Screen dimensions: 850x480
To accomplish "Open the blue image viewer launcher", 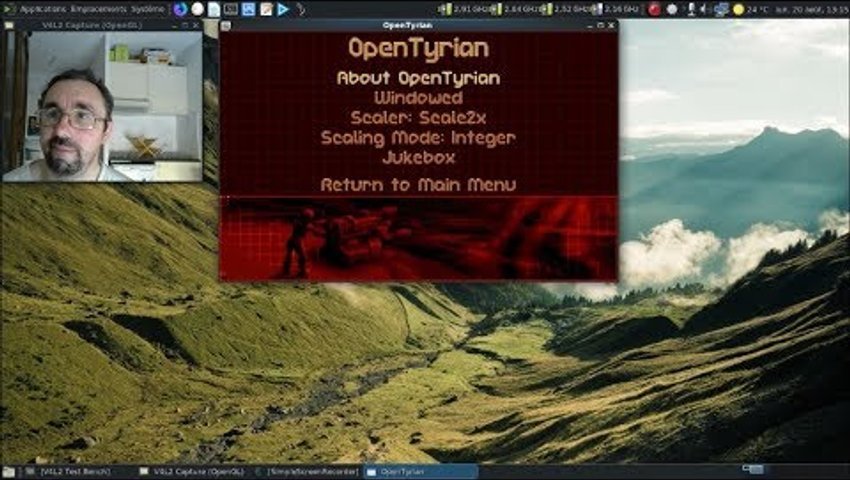I will point(248,9).
